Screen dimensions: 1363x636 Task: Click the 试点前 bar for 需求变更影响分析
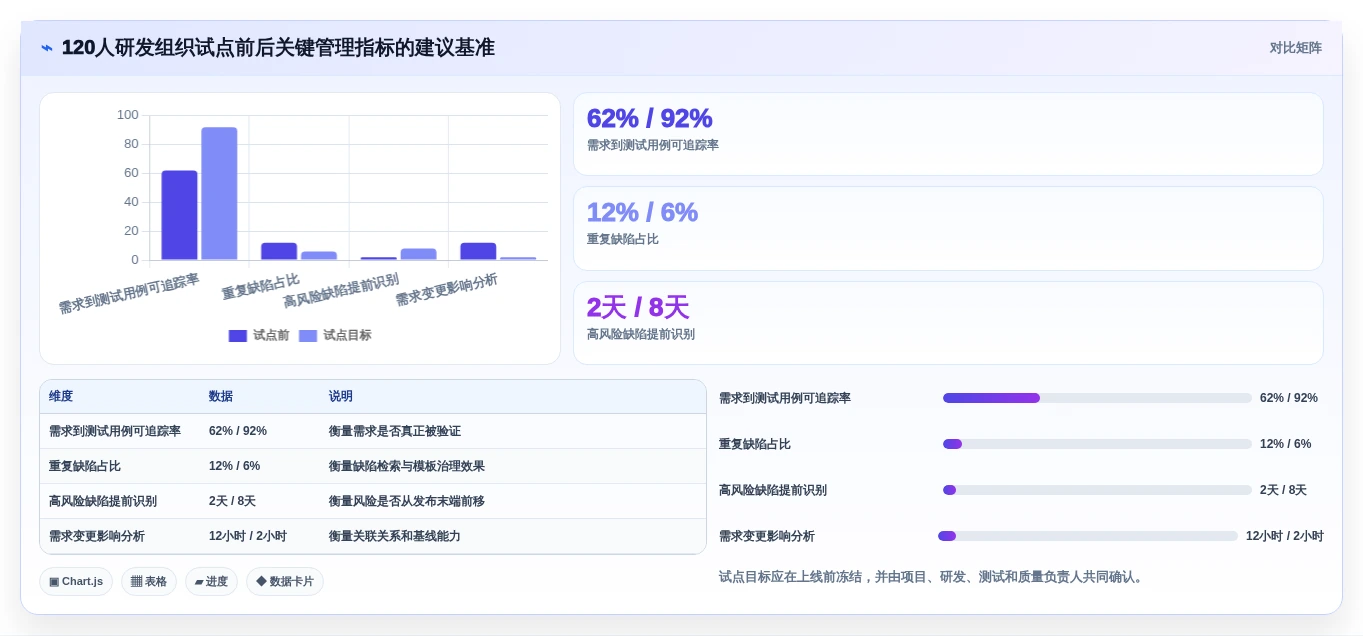coord(478,251)
